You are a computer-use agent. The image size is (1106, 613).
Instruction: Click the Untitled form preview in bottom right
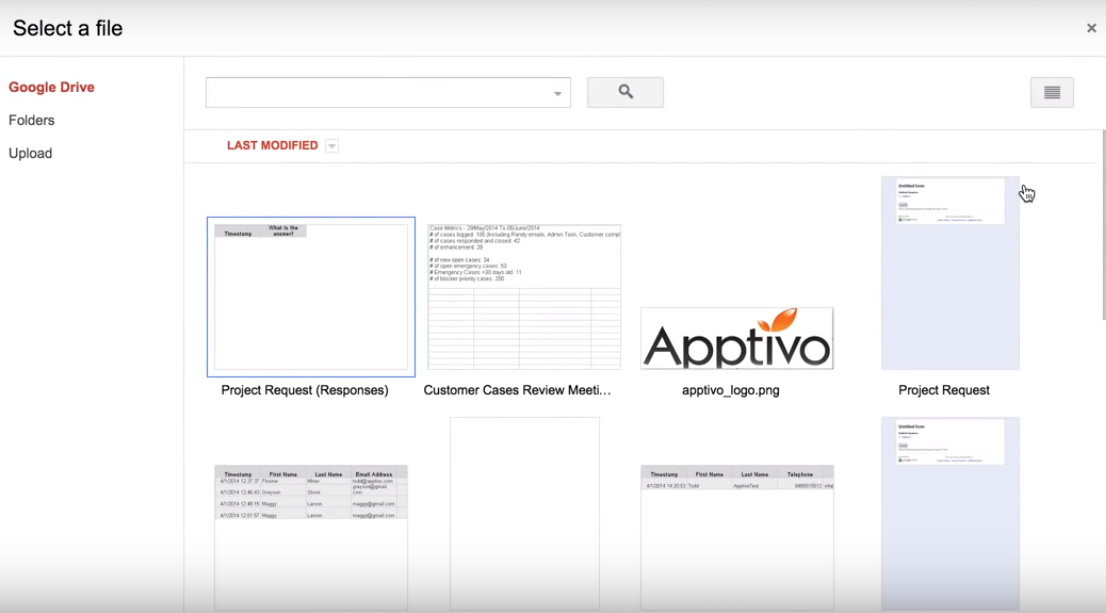(x=948, y=510)
